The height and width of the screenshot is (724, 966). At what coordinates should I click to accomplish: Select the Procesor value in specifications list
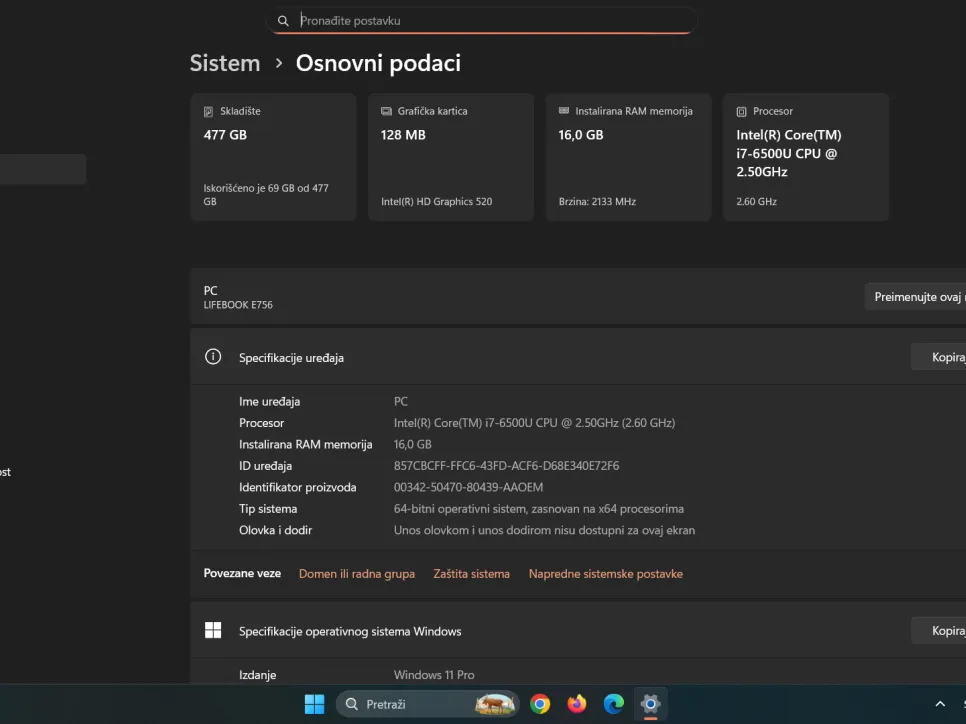[x=534, y=423]
